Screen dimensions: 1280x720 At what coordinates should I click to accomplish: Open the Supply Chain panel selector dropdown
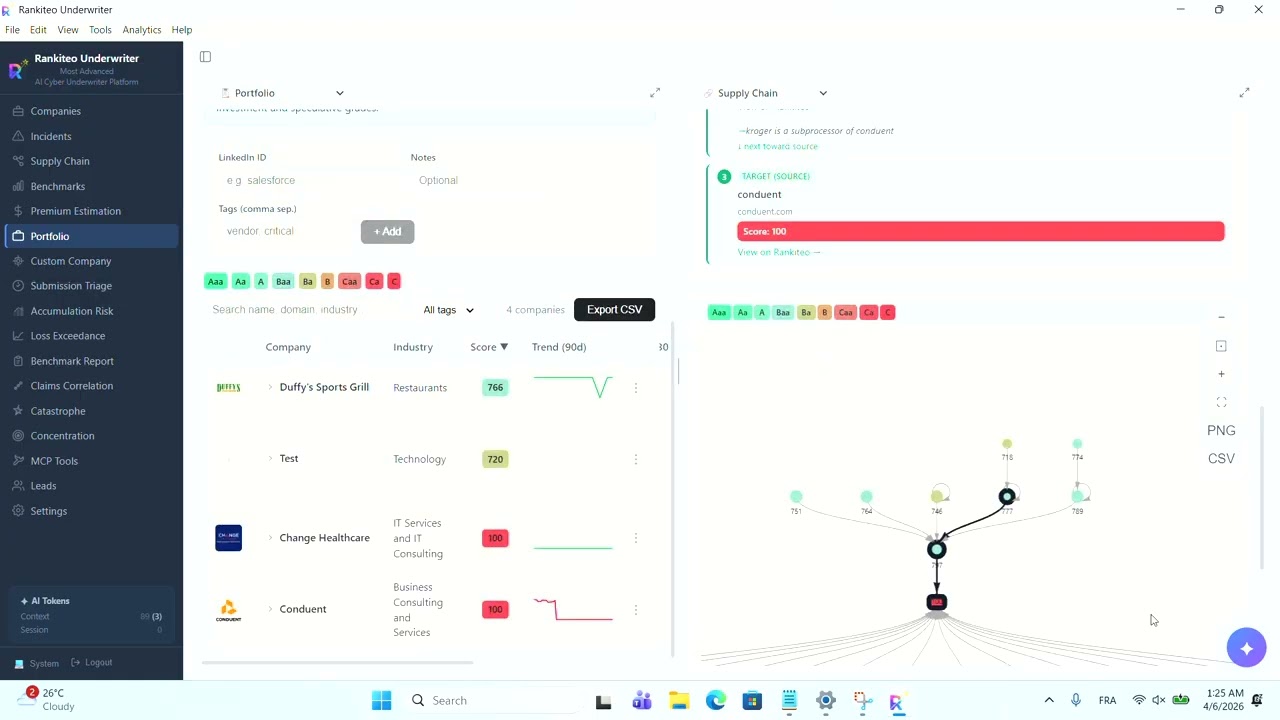(x=766, y=93)
